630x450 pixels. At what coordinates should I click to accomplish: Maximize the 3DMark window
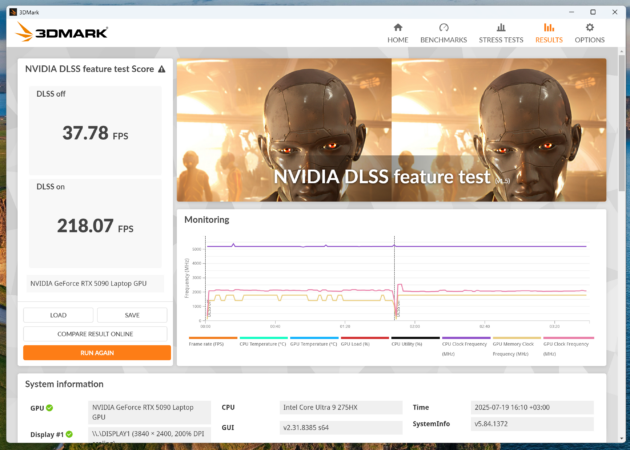coord(593,12)
